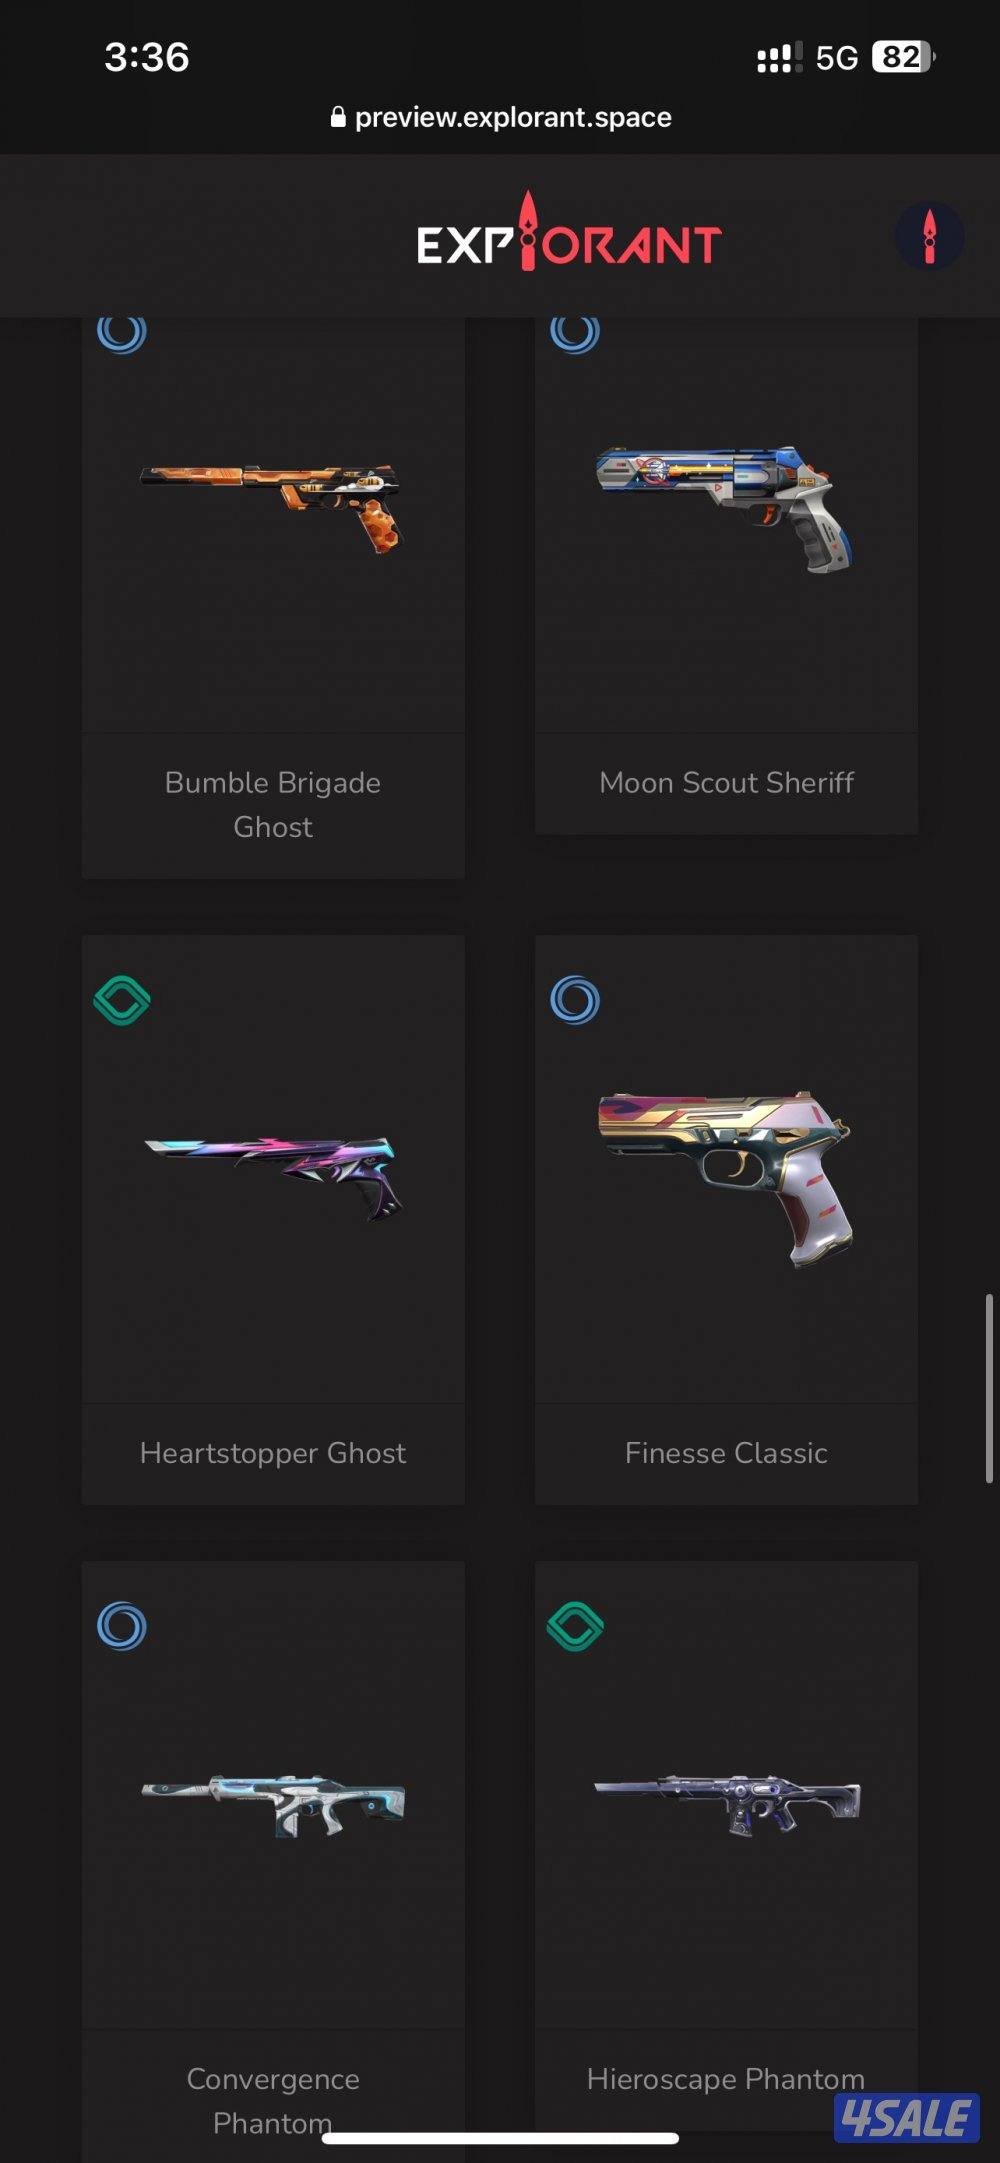Viewport: 1000px width, 2163px height.
Task: Click the blue tier icon on Moon Scout Sheriff
Action: pyautogui.click(x=575, y=333)
